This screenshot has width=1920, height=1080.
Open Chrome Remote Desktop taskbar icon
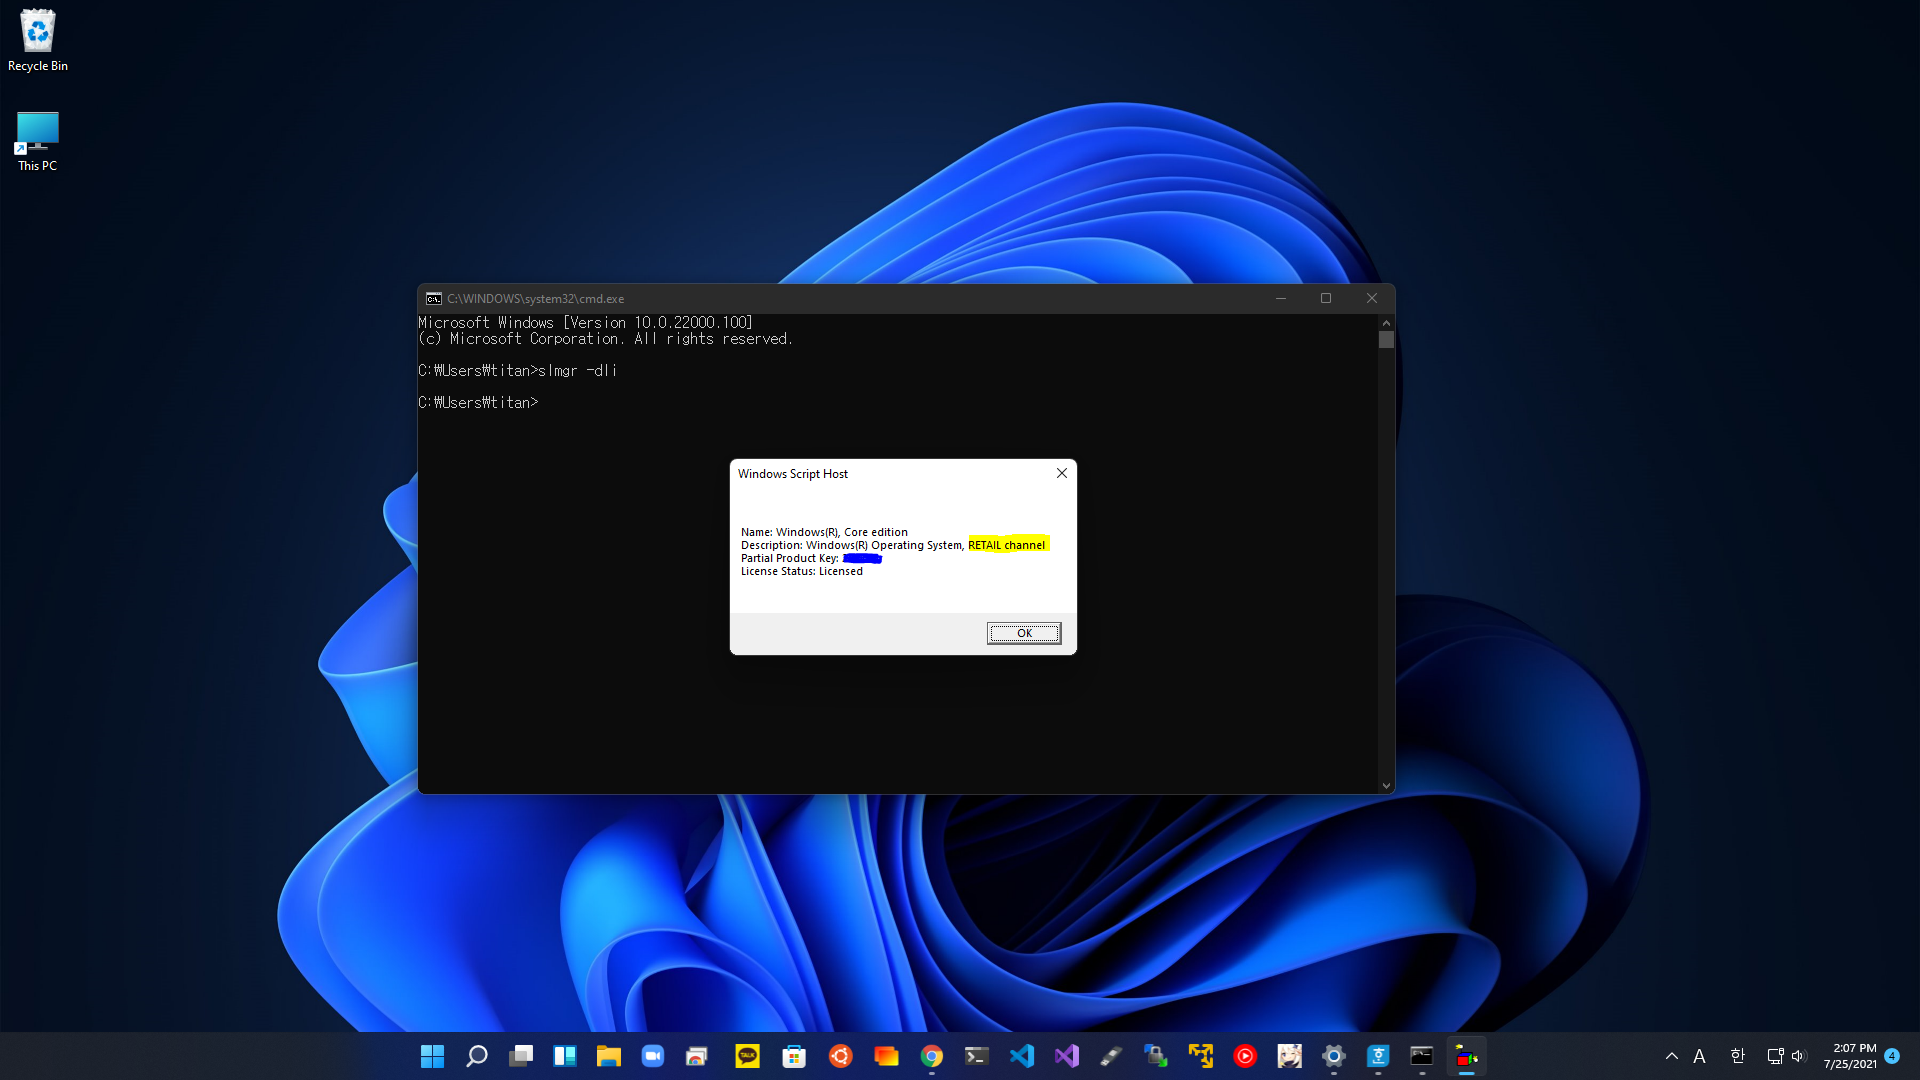click(x=697, y=1056)
